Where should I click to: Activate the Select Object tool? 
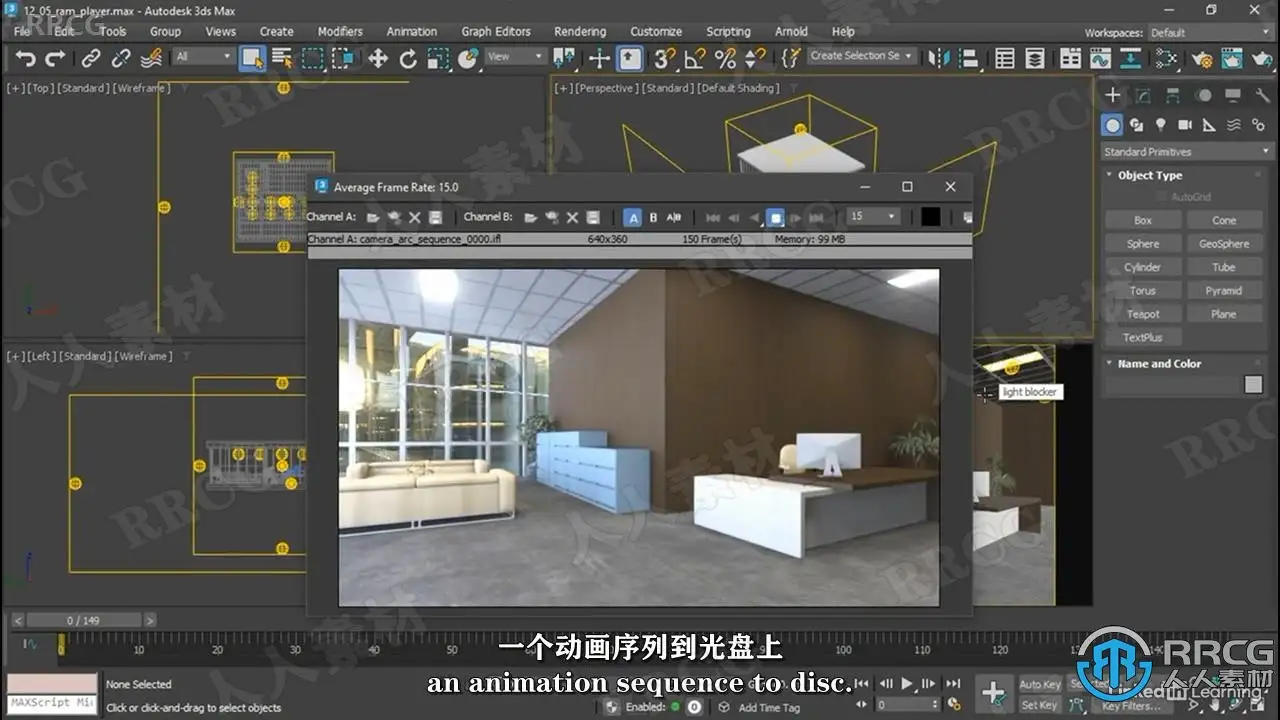tap(252, 58)
